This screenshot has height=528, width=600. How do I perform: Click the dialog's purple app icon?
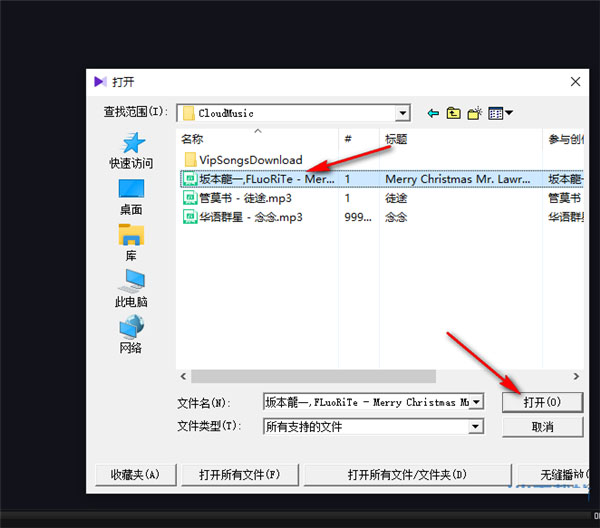(x=100, y=81)
